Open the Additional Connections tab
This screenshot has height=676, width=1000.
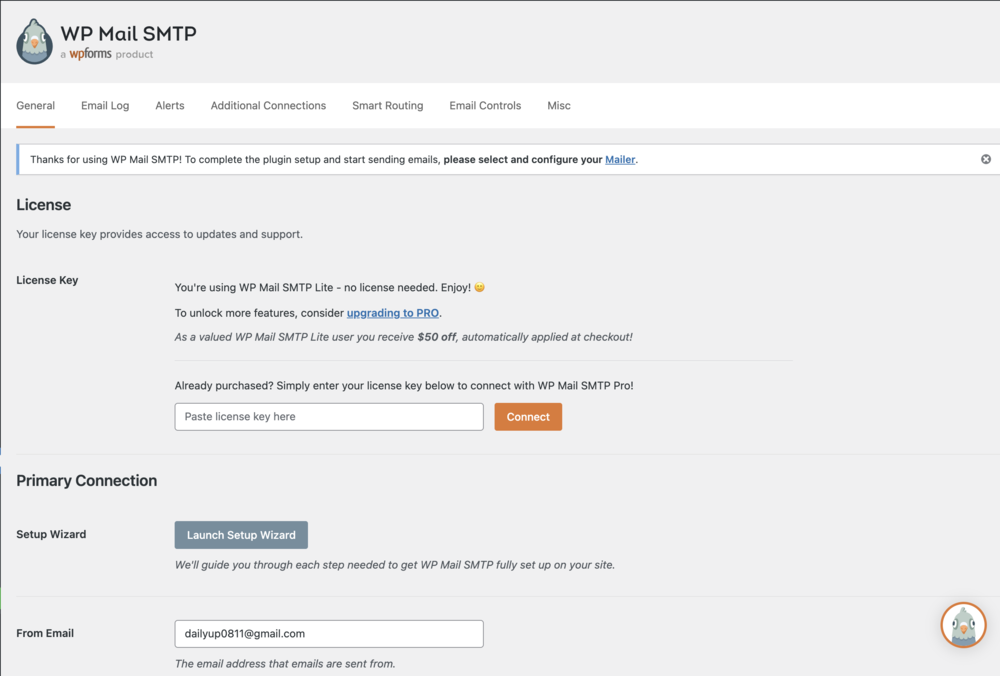pos(268,106)
